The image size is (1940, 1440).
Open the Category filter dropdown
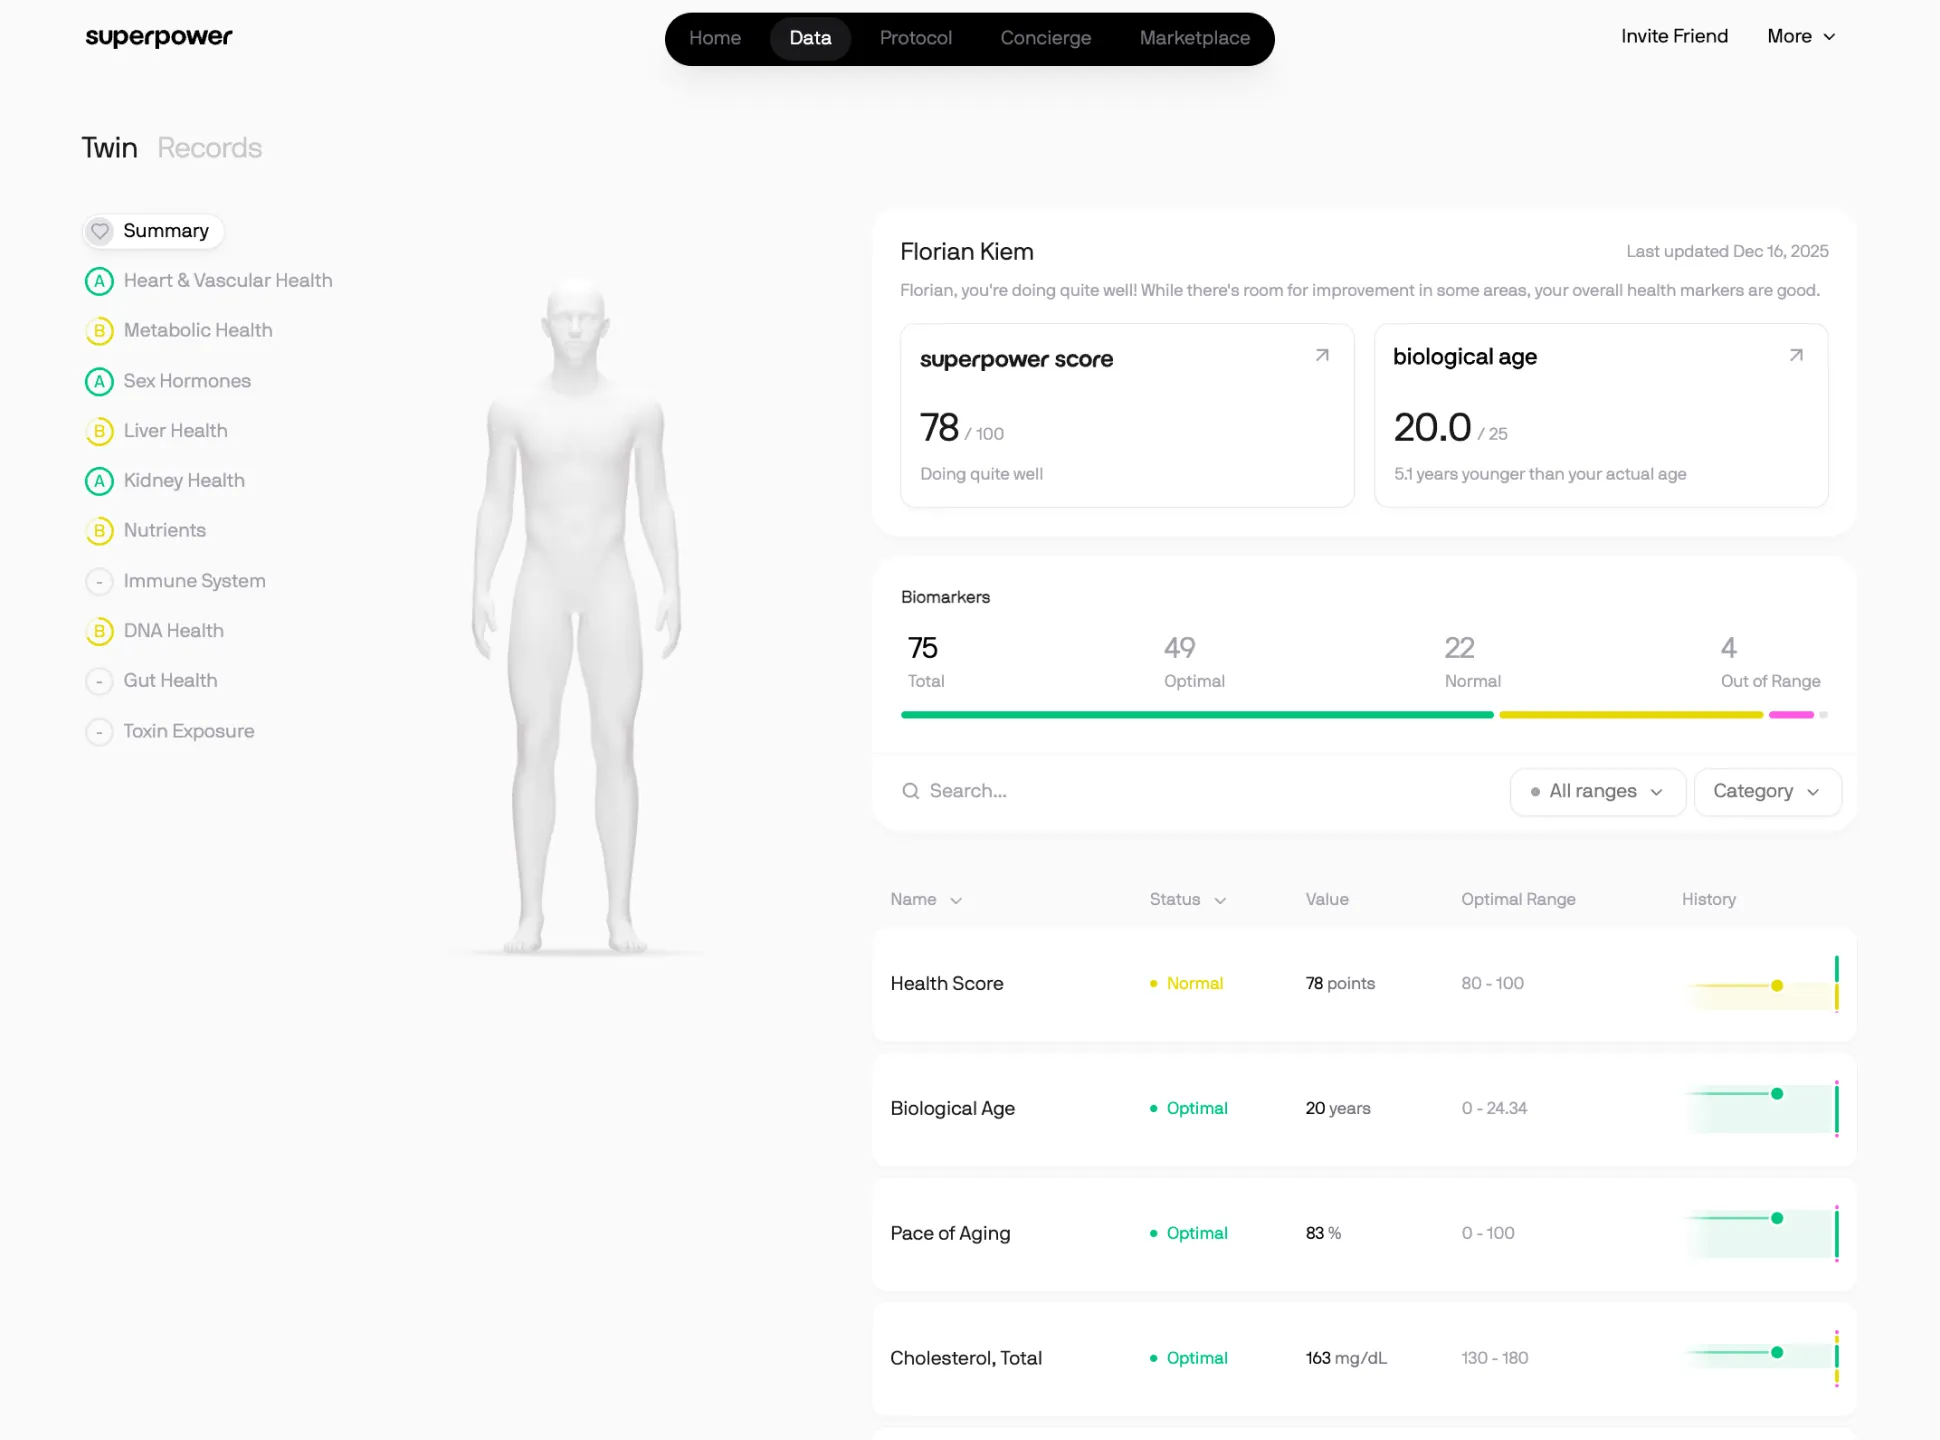point(1766,791)
